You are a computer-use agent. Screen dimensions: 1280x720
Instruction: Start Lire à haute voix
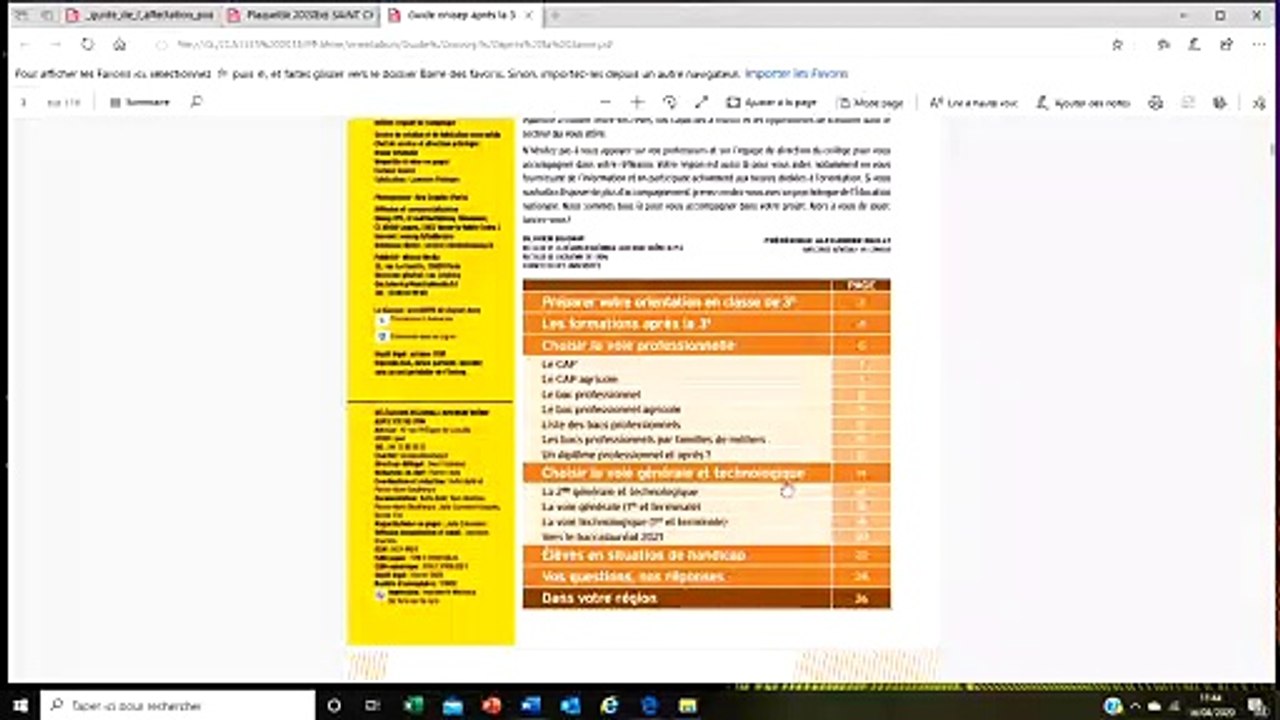pos(973,102)
